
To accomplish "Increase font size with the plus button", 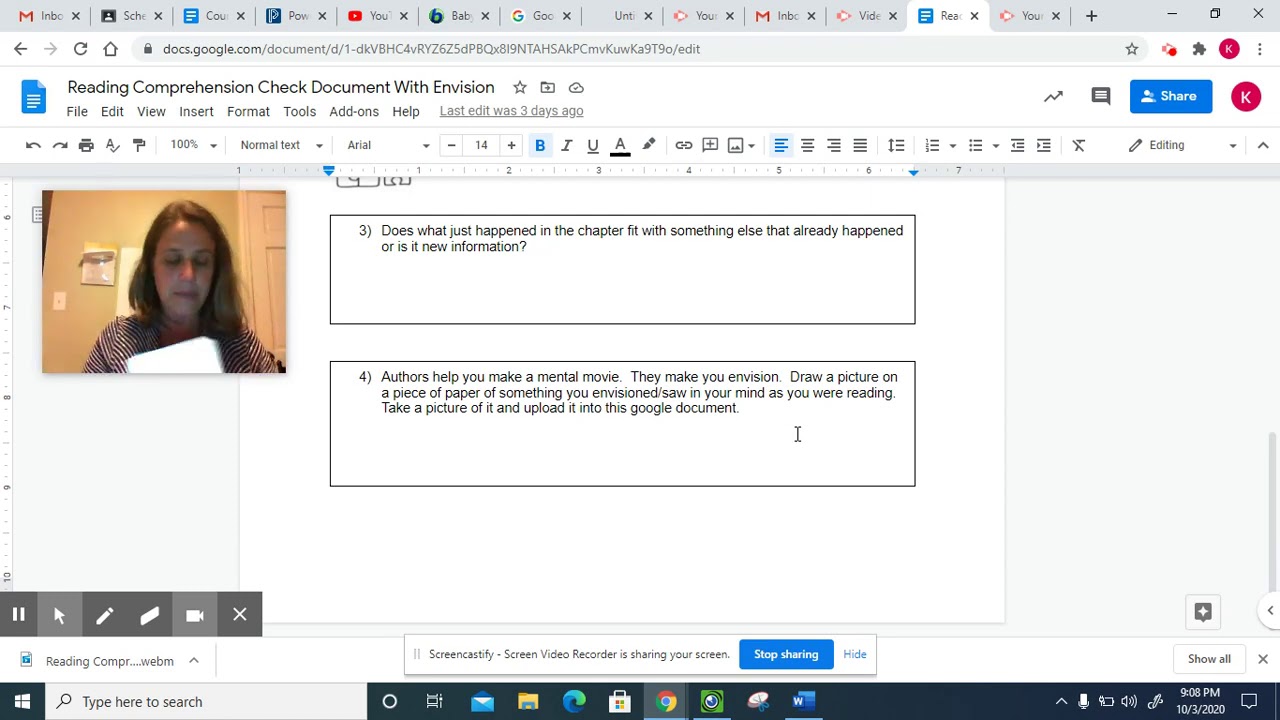I will tap(511, 145).
